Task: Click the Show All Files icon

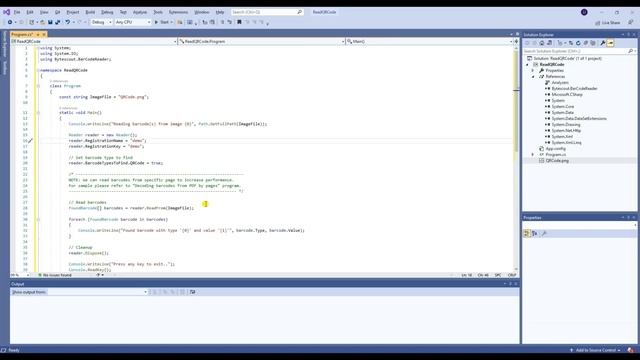Action: point(593,43)
